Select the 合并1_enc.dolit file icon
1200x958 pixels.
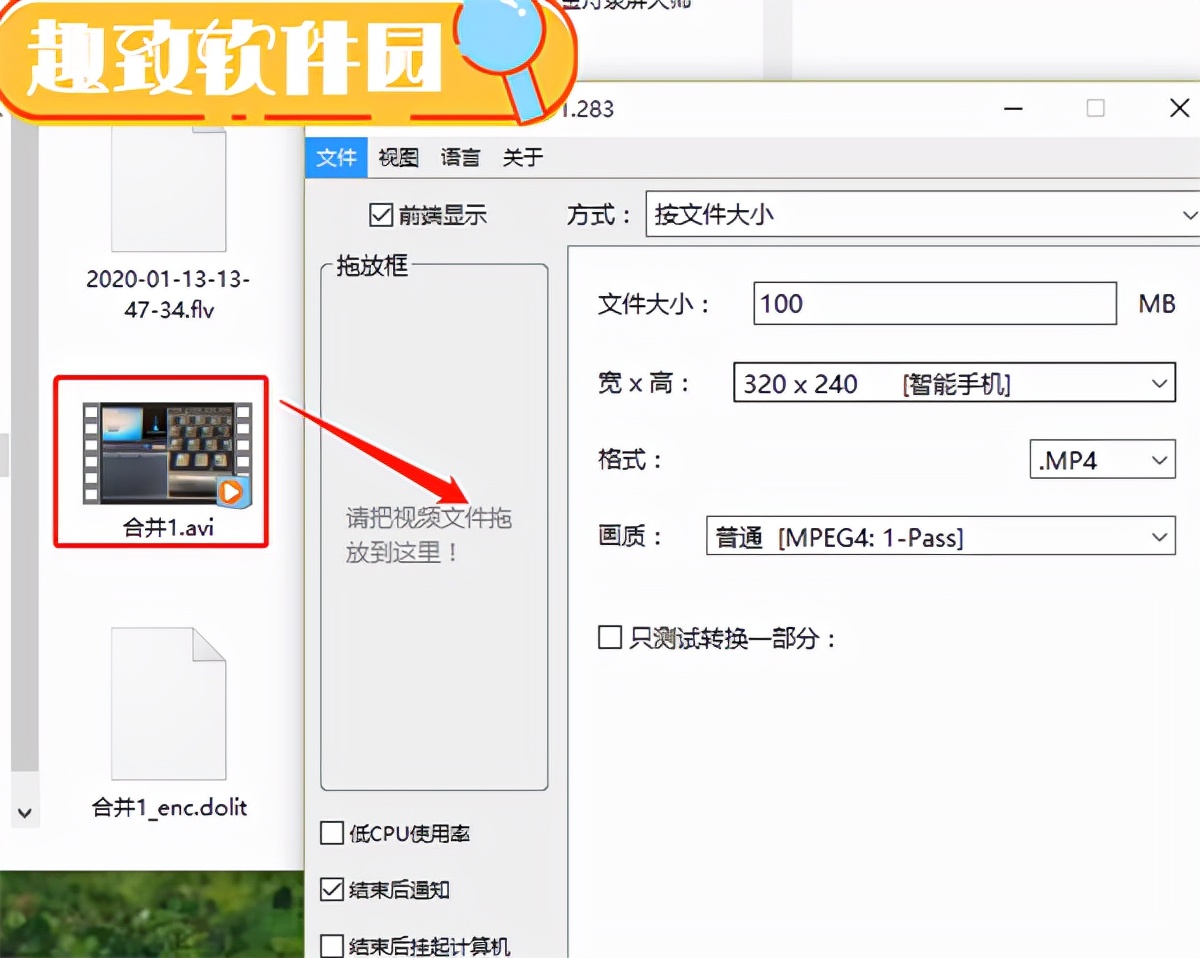168,704
